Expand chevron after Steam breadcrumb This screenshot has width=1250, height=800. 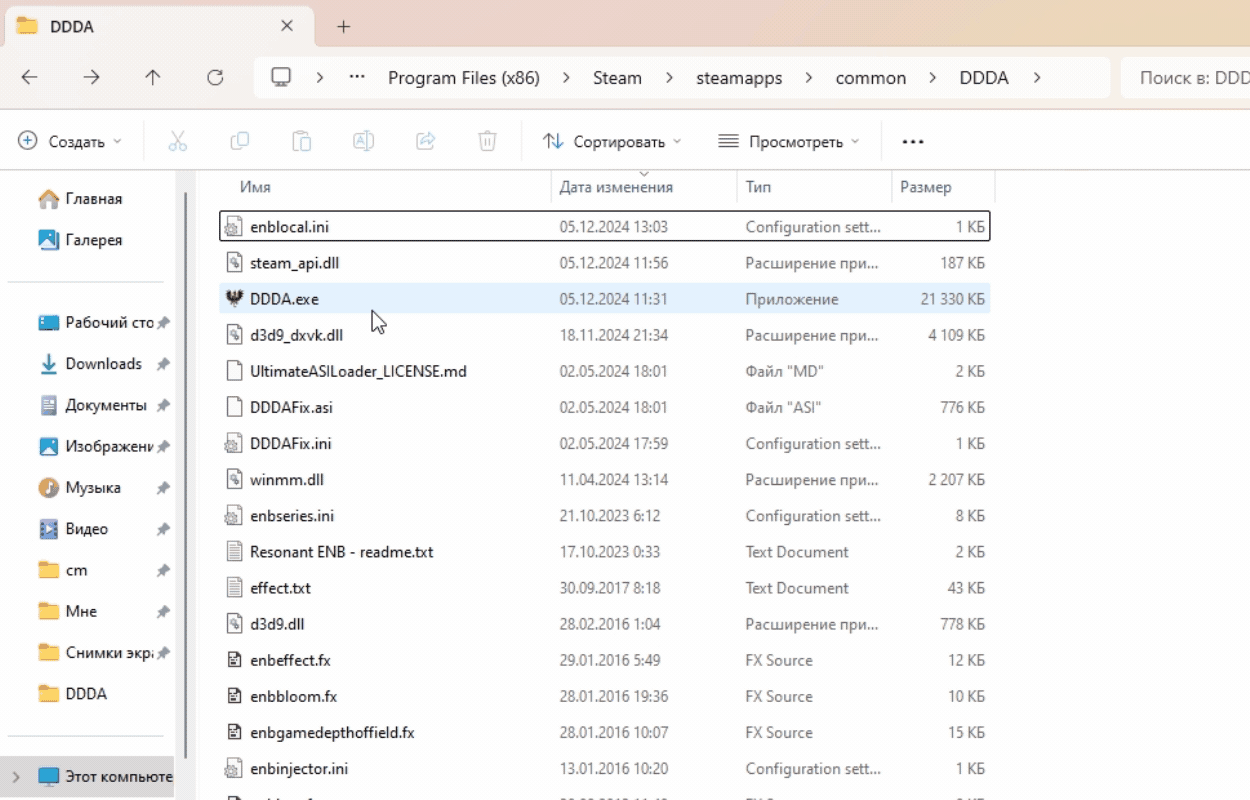670,78
